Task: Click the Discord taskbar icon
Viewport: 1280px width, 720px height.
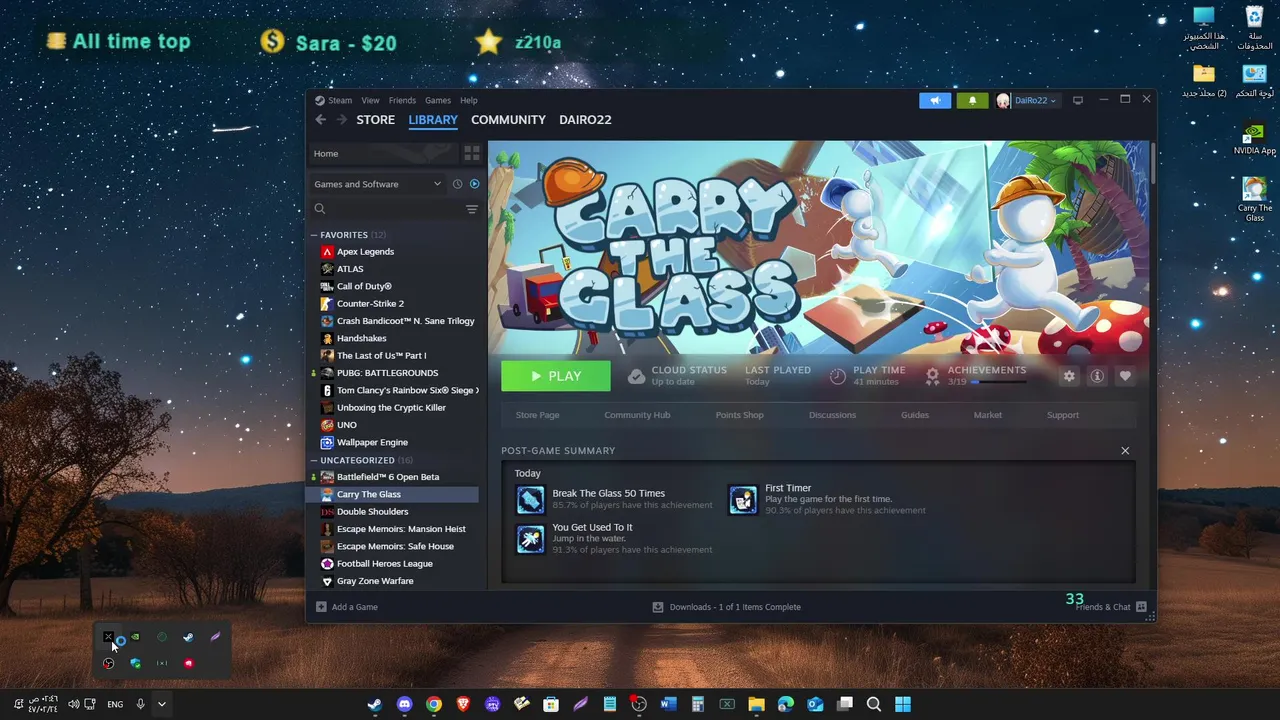Action: (x=404, y=704)
